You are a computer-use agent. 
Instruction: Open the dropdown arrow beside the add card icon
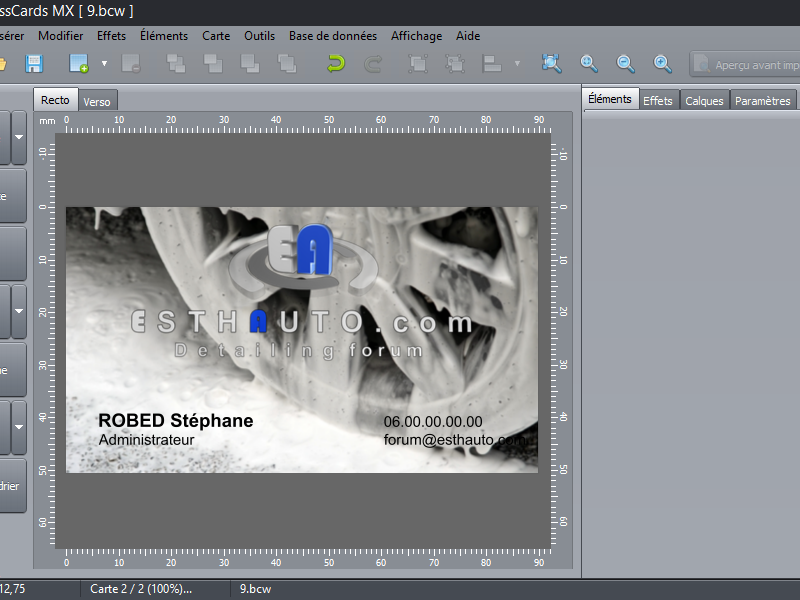[104, 64]
